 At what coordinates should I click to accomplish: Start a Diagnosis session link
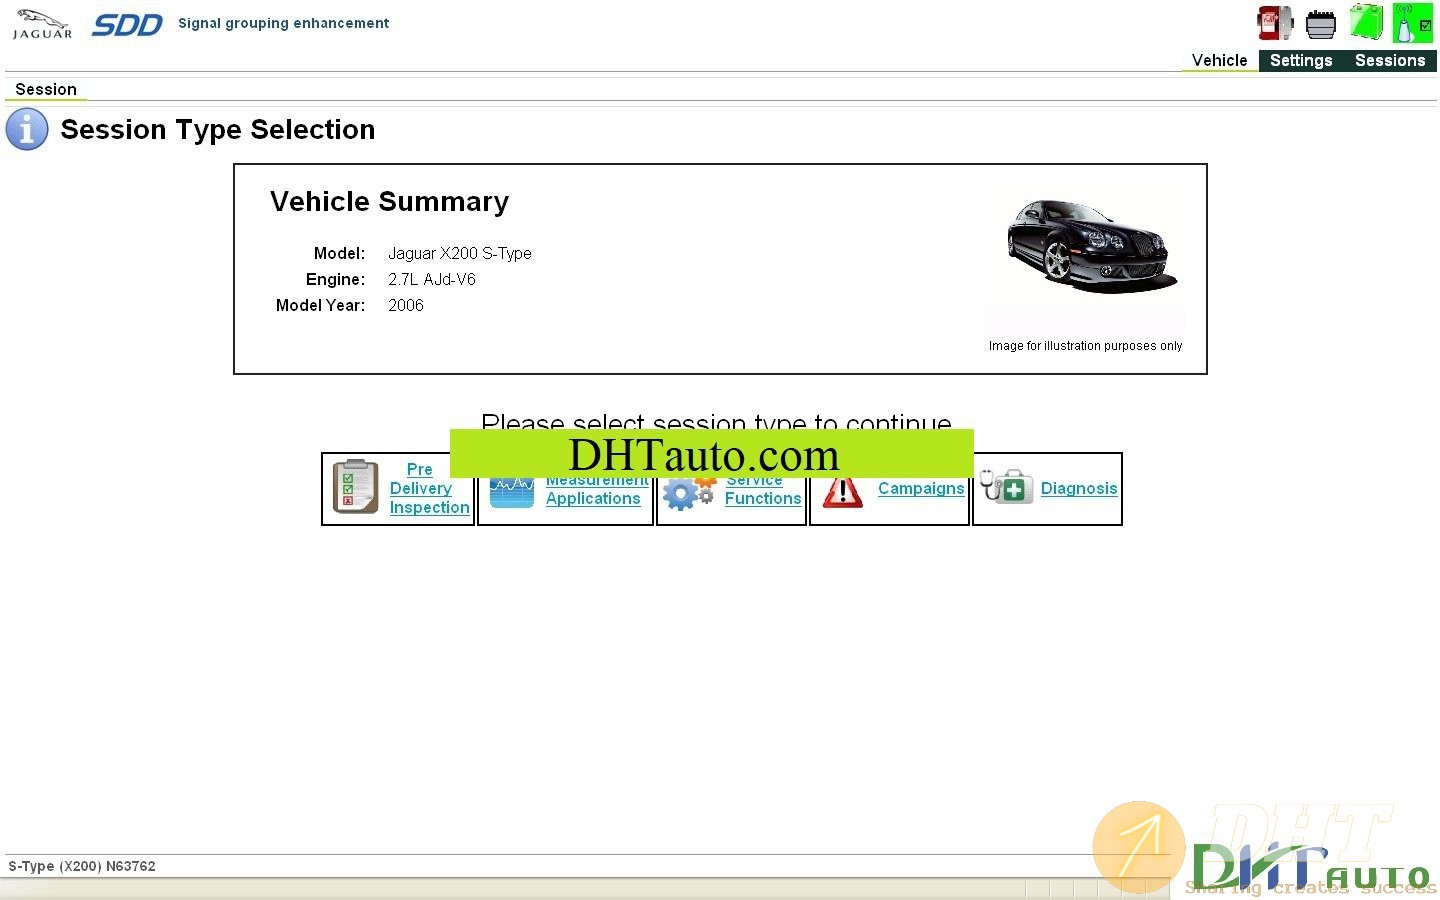tap(1079, 488)
